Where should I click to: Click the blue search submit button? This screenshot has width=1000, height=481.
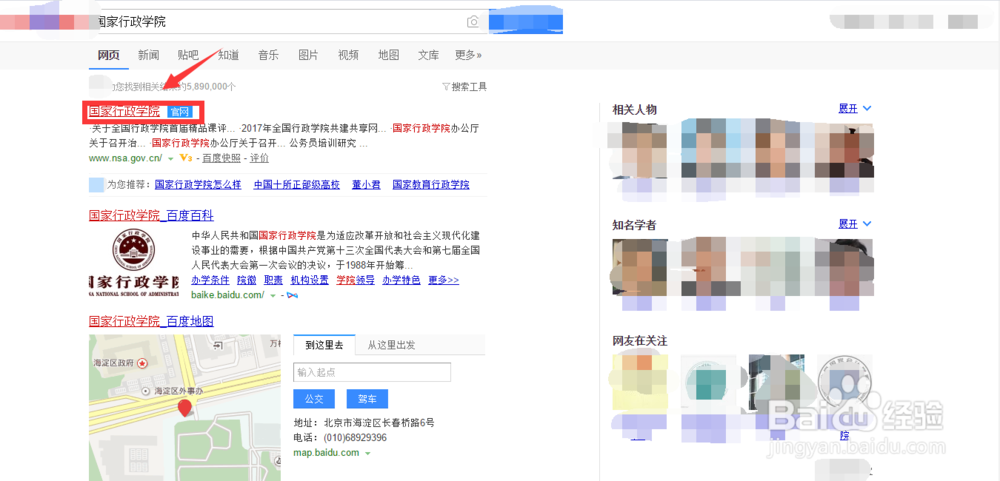(x=526, y=22)
